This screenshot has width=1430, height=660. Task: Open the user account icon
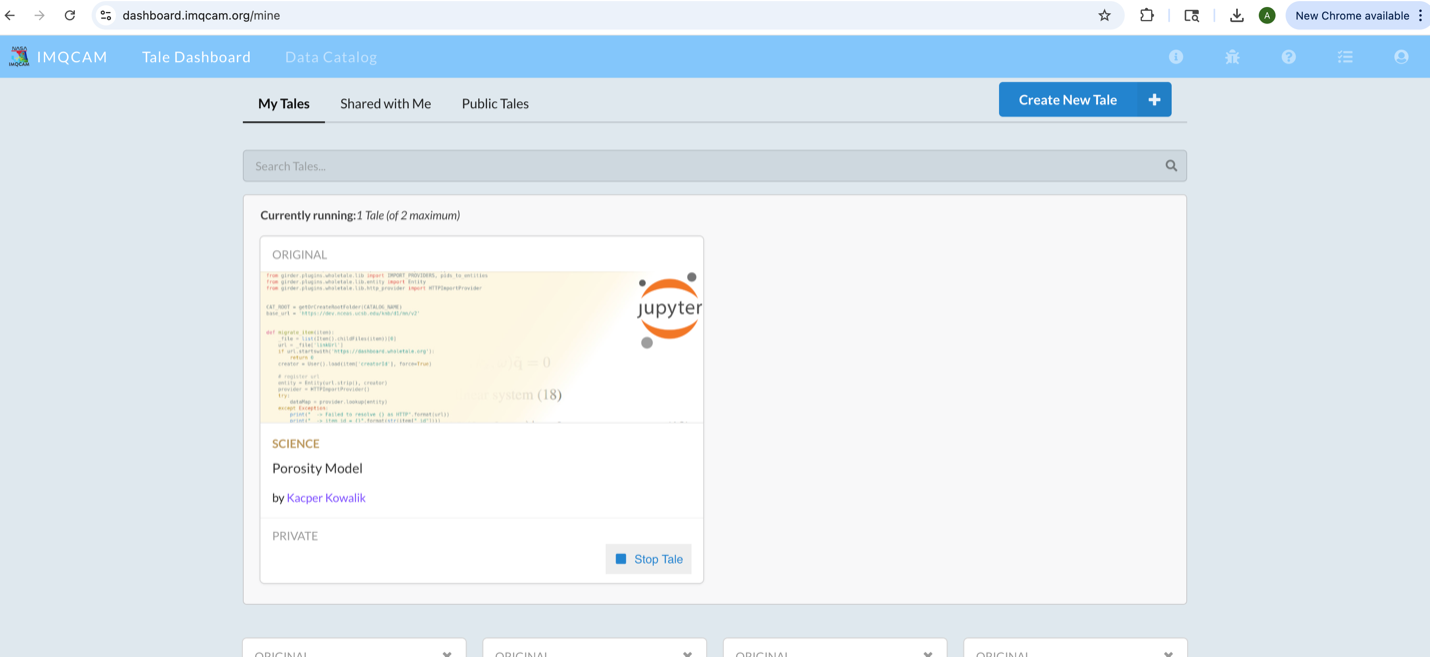[x=1401, y=57]
